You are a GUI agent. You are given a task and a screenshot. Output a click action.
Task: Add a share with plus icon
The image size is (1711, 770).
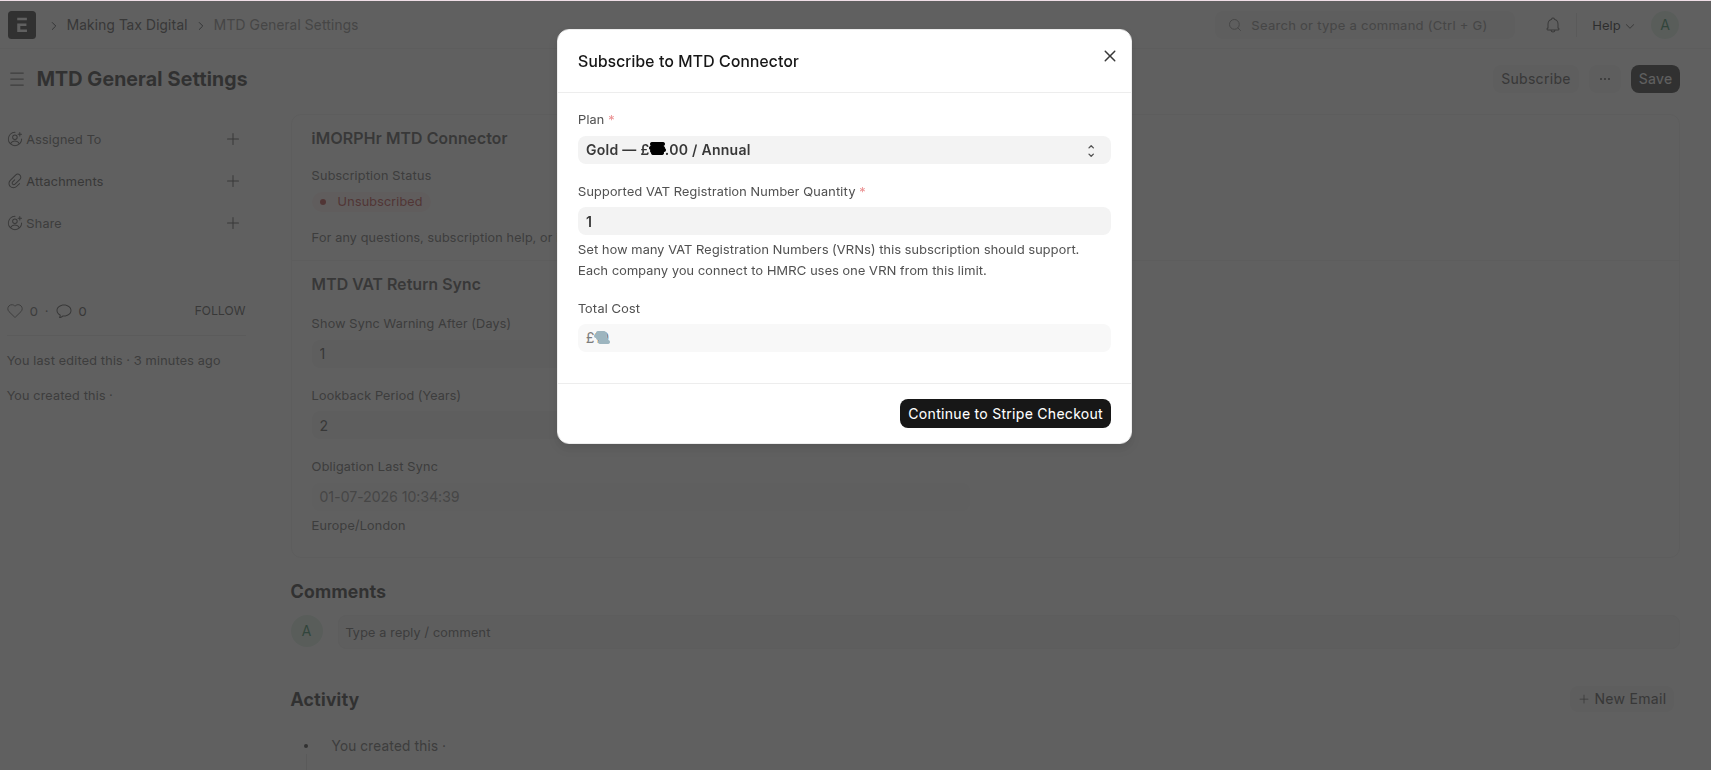233,223
